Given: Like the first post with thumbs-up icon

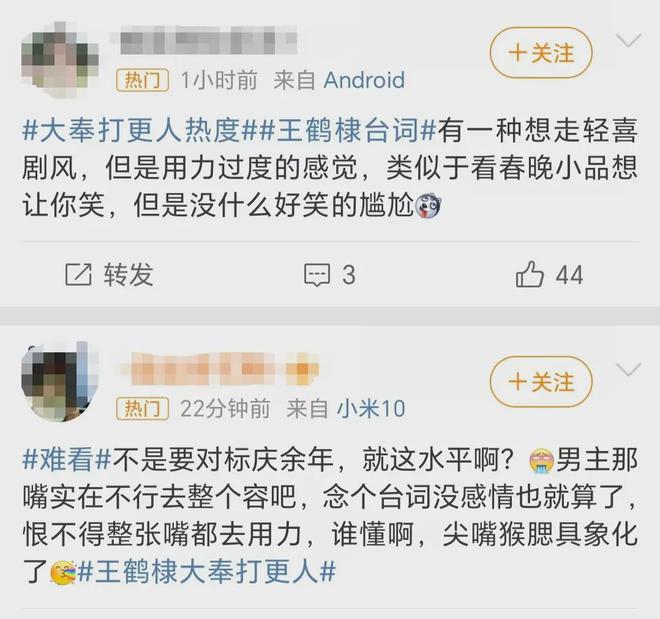Looking at the screenshot, I should click(x=530, y=274).
